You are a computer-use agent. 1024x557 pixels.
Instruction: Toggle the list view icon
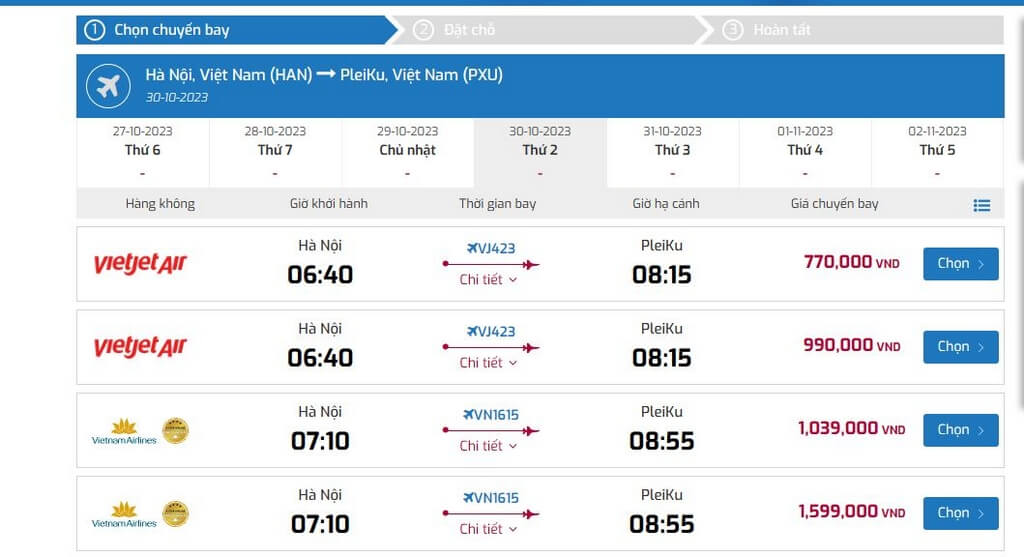tap(982, 205)
